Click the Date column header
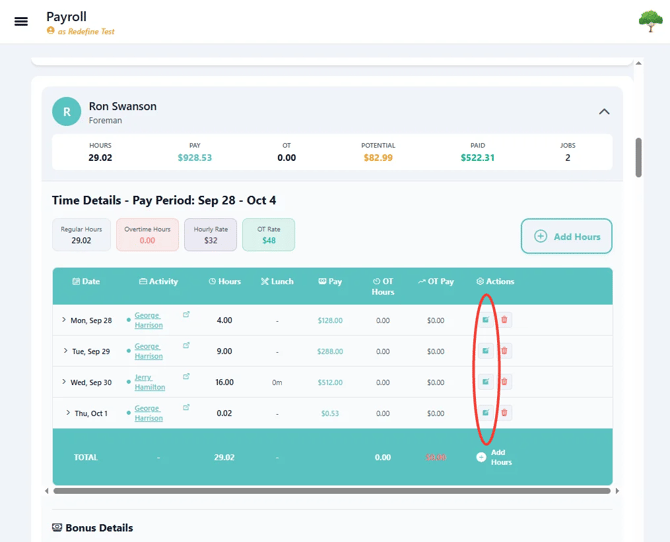The width and height of the screenshot is (670, 542). 86,281
